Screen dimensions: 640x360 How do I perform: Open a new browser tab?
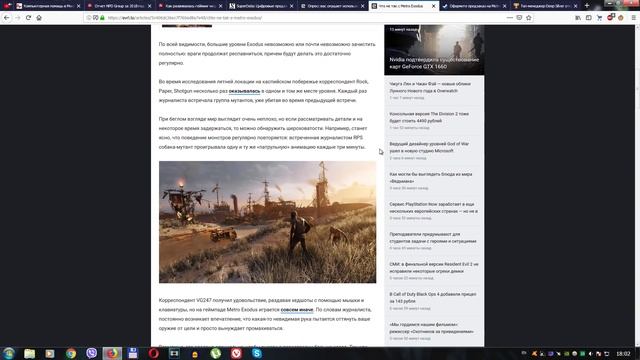pos(587,6)
